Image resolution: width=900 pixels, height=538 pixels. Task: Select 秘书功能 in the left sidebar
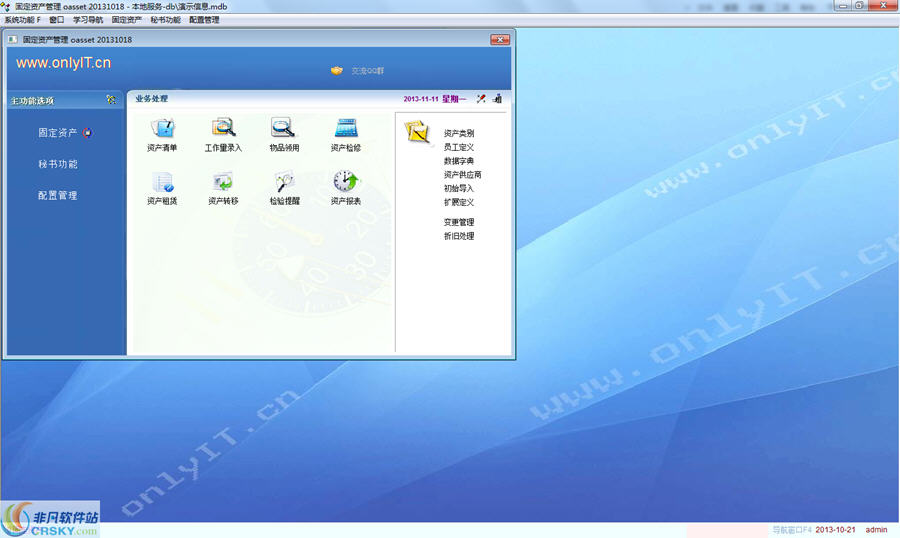[57, 164]
